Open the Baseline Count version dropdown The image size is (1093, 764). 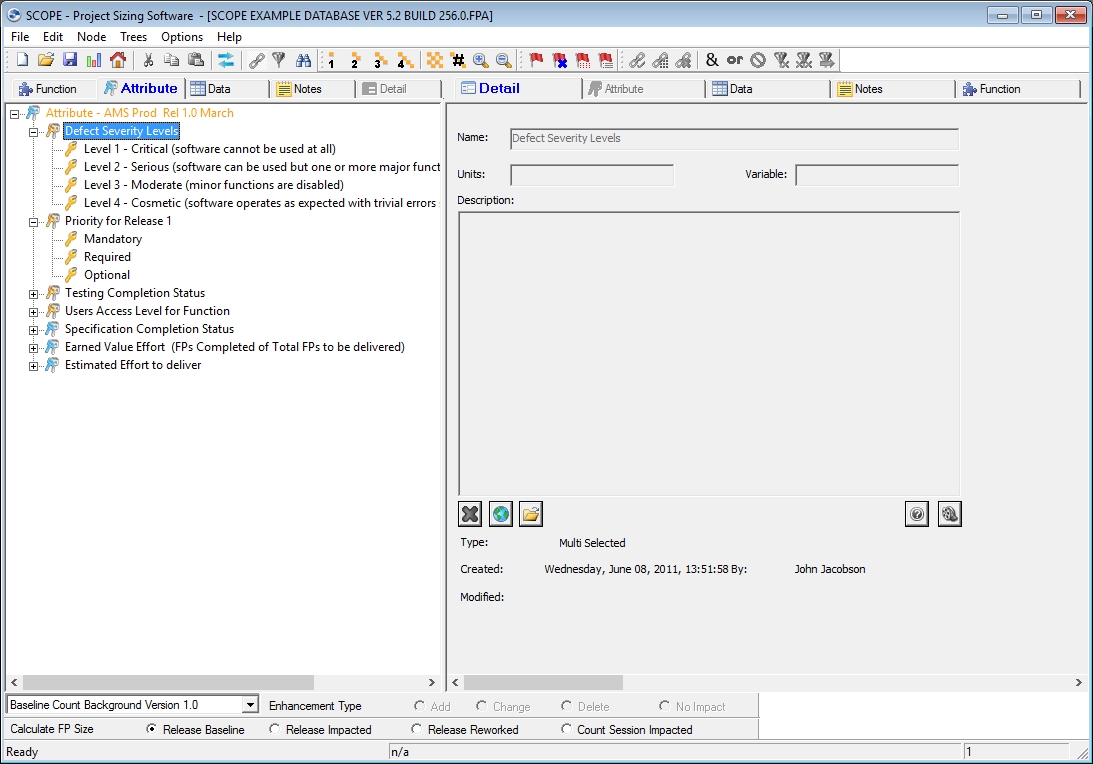pos(250,706)
